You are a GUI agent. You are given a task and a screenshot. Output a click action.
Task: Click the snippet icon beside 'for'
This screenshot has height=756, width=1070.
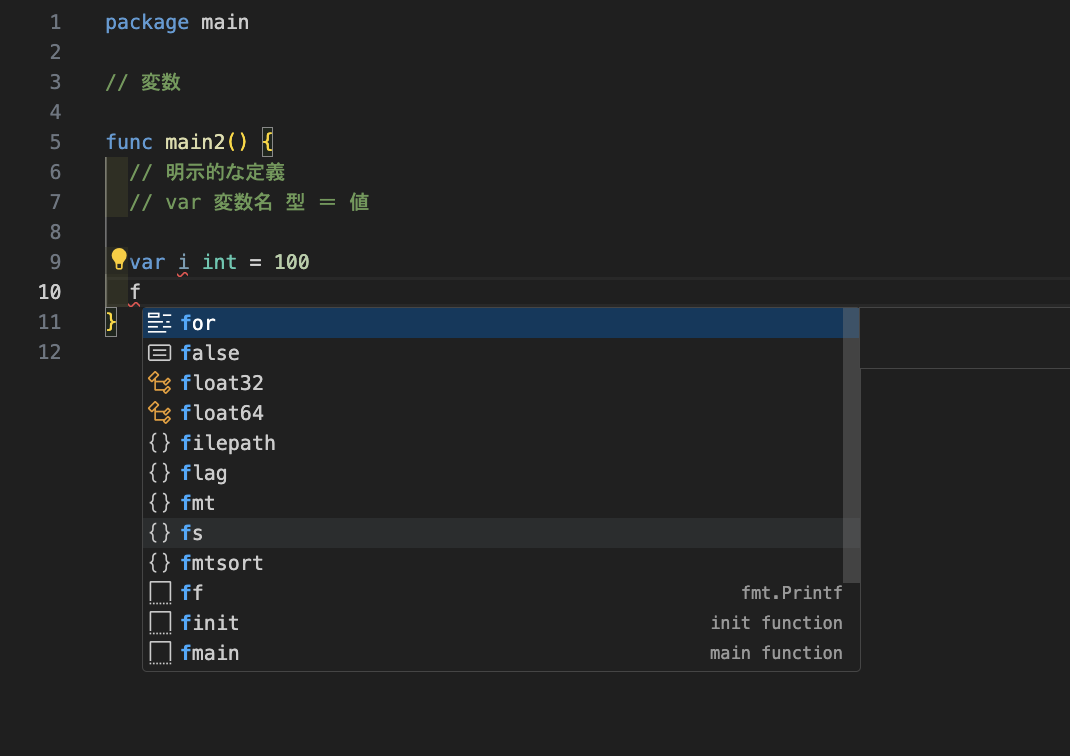point(160,323)
